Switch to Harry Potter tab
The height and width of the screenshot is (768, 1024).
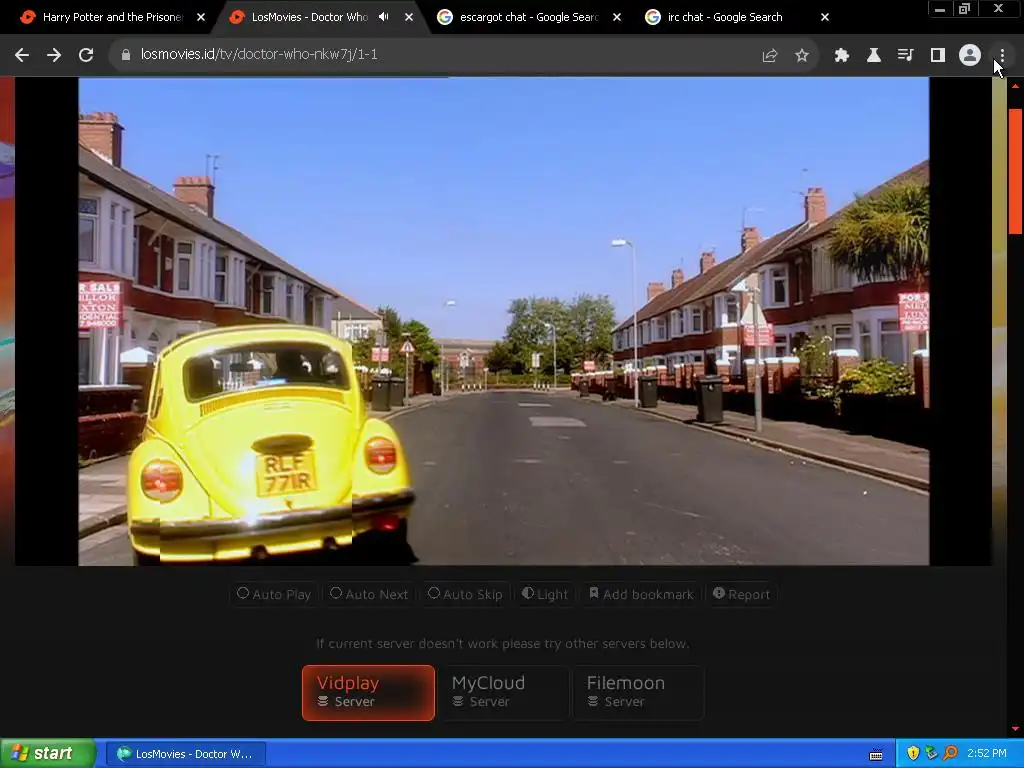click(x=112, y=17)
